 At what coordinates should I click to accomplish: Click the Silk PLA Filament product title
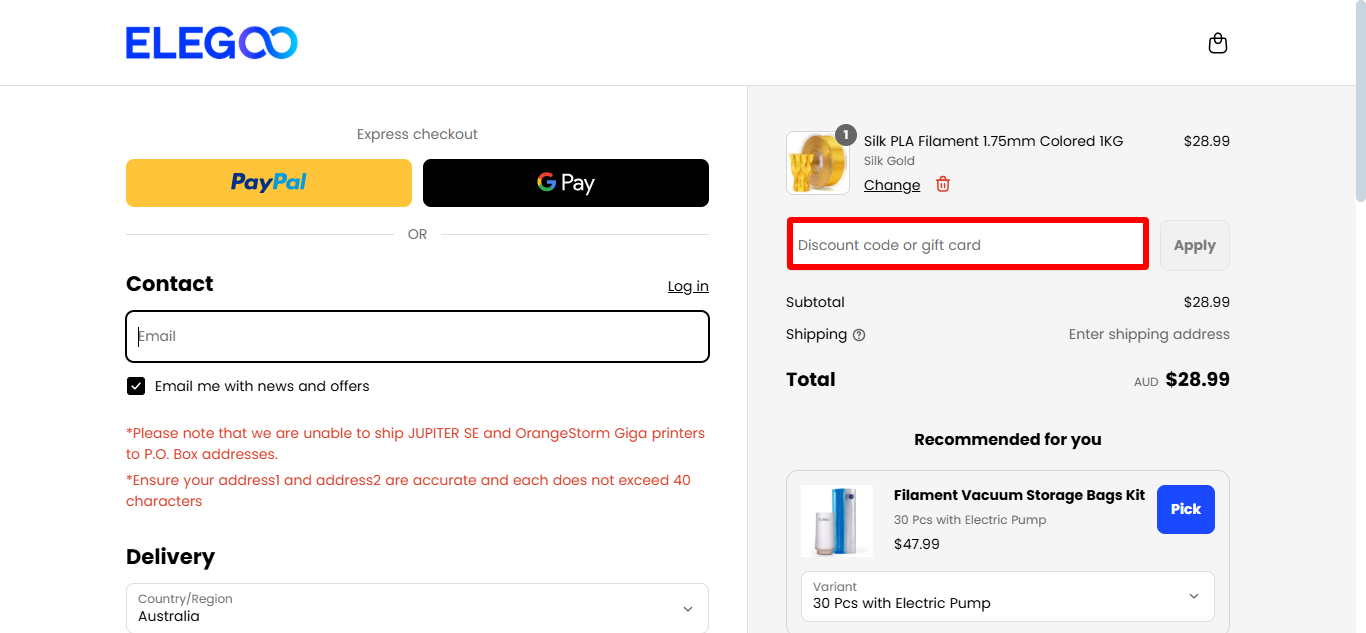click(993, 141)
